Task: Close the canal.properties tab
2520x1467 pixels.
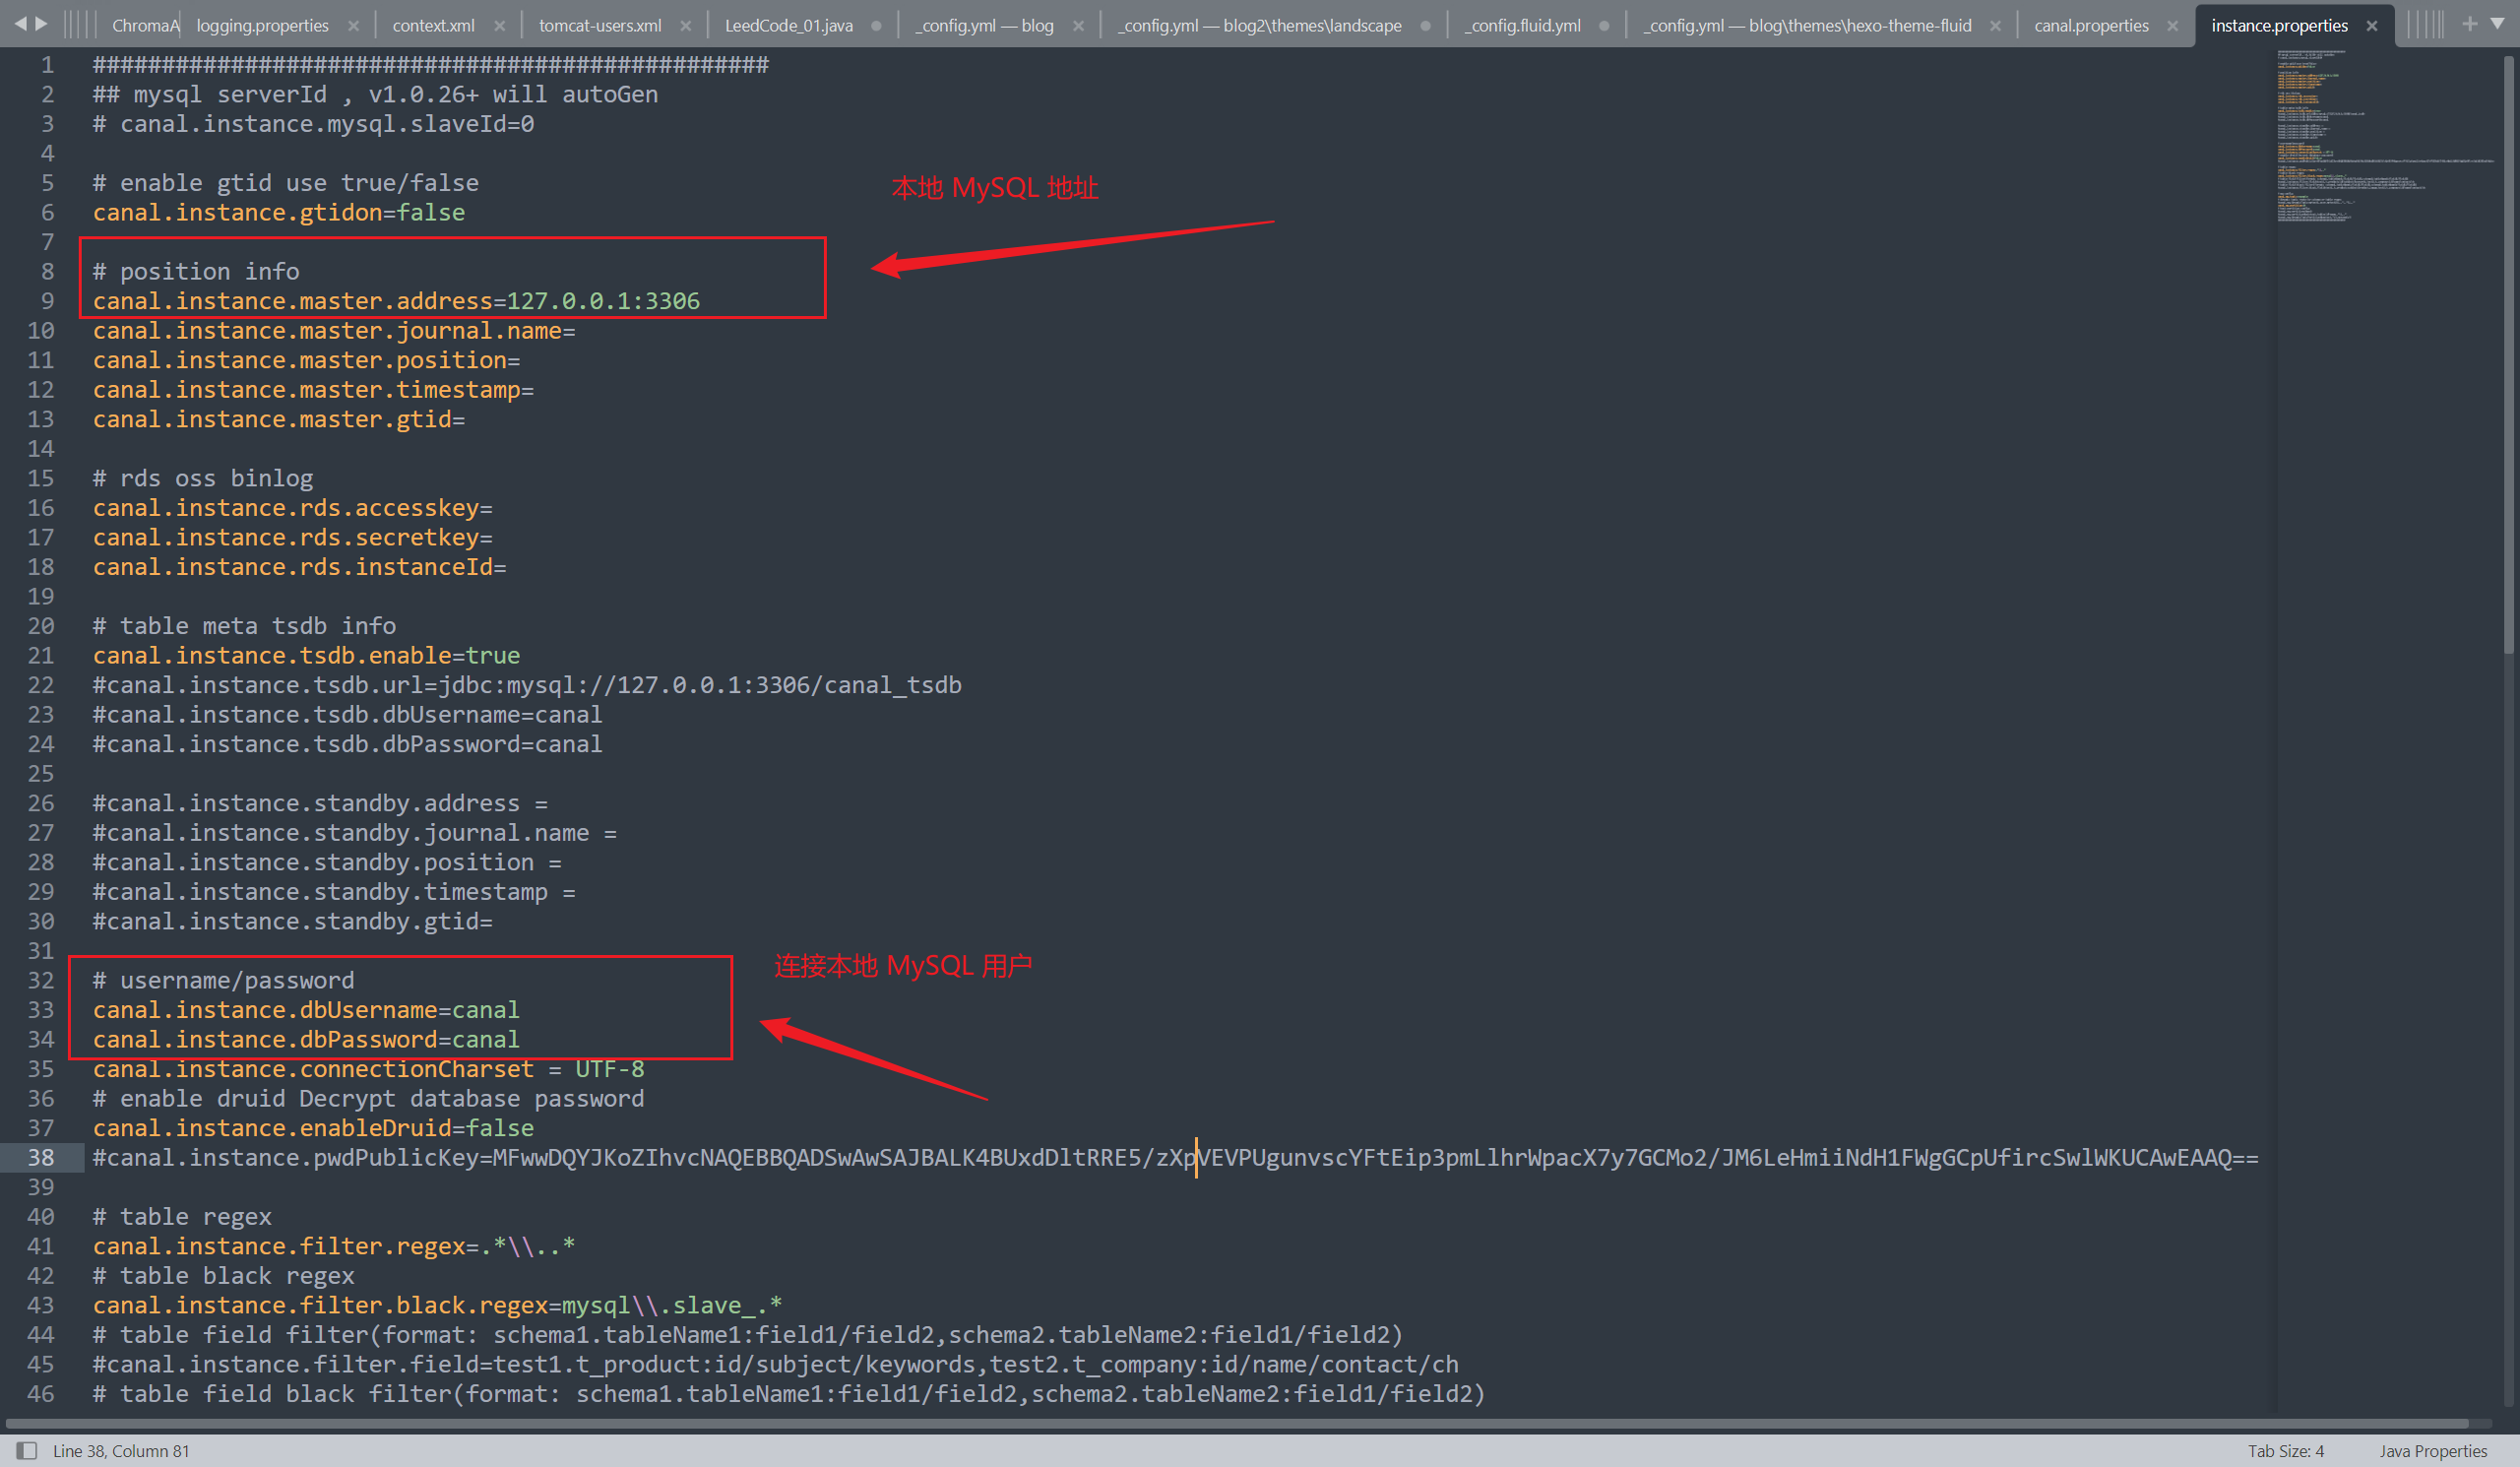Action: (x=2173, y=26)
